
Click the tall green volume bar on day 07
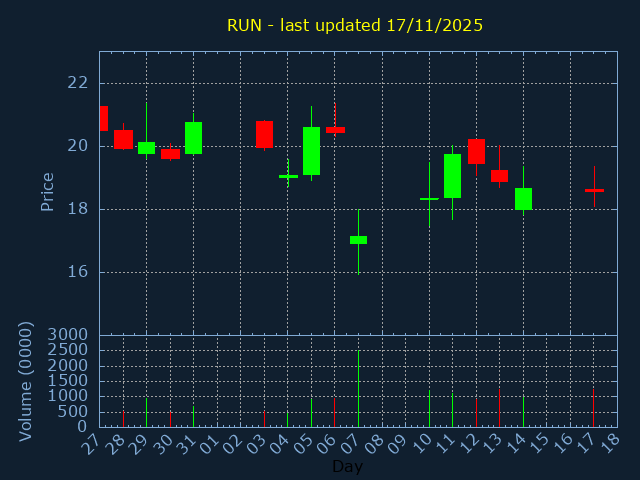[x=358, y=388]
